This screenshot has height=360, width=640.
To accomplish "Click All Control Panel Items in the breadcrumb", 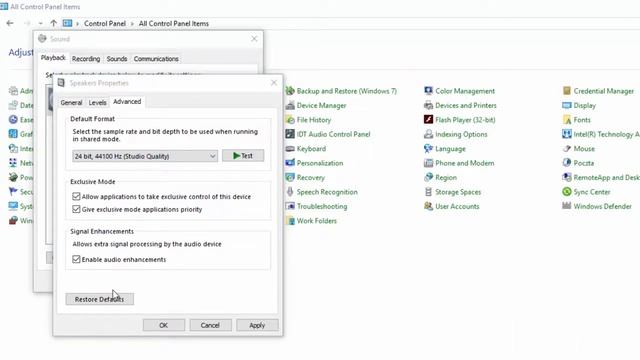I will pos(173,24).
